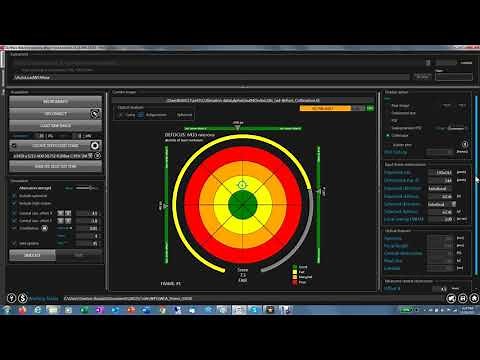The width and height of the screenshot is (480, 360).
Task: Toggle Central axis offset X checkbox
Action: coord(14,213)
